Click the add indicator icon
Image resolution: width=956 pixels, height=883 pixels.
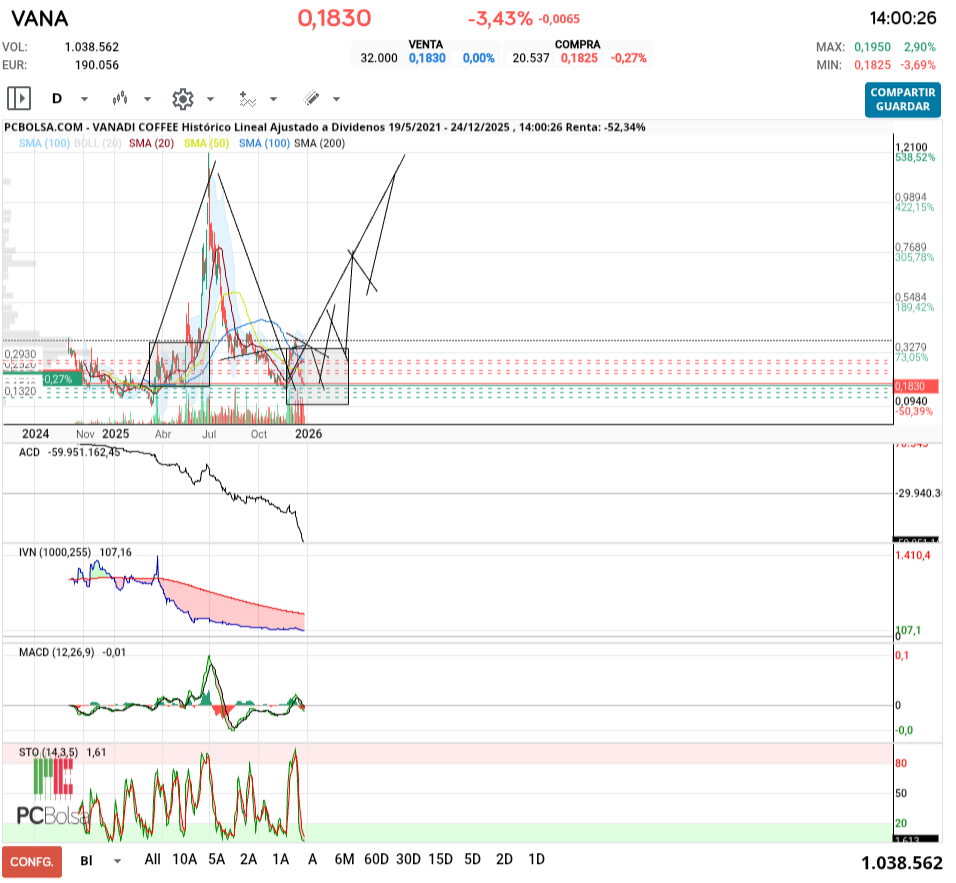pos(247,98)
